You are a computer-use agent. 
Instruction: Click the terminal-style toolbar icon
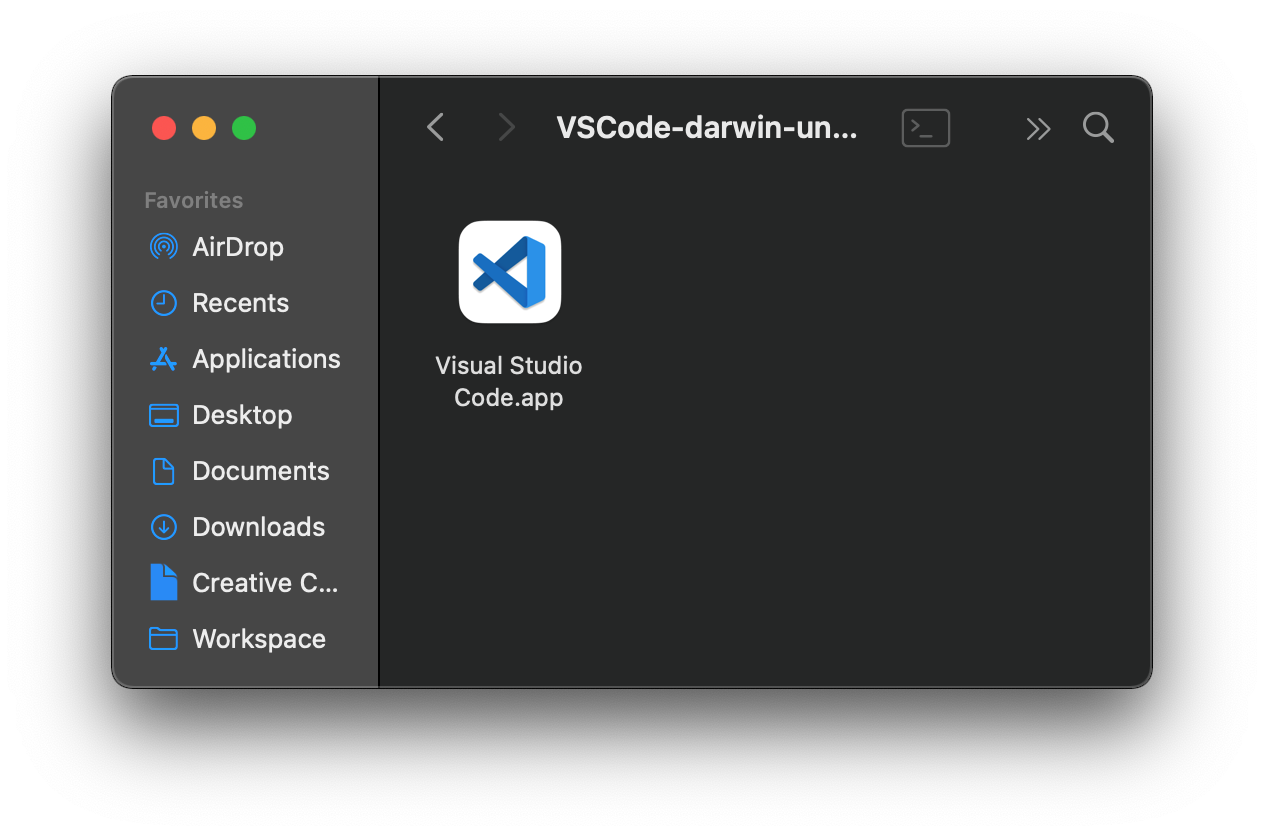click(x=925, y=128)
